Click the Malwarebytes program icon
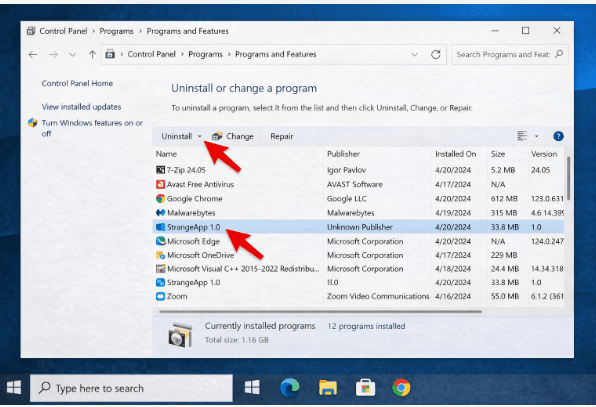Screen dimensions: 596x407 160,212
